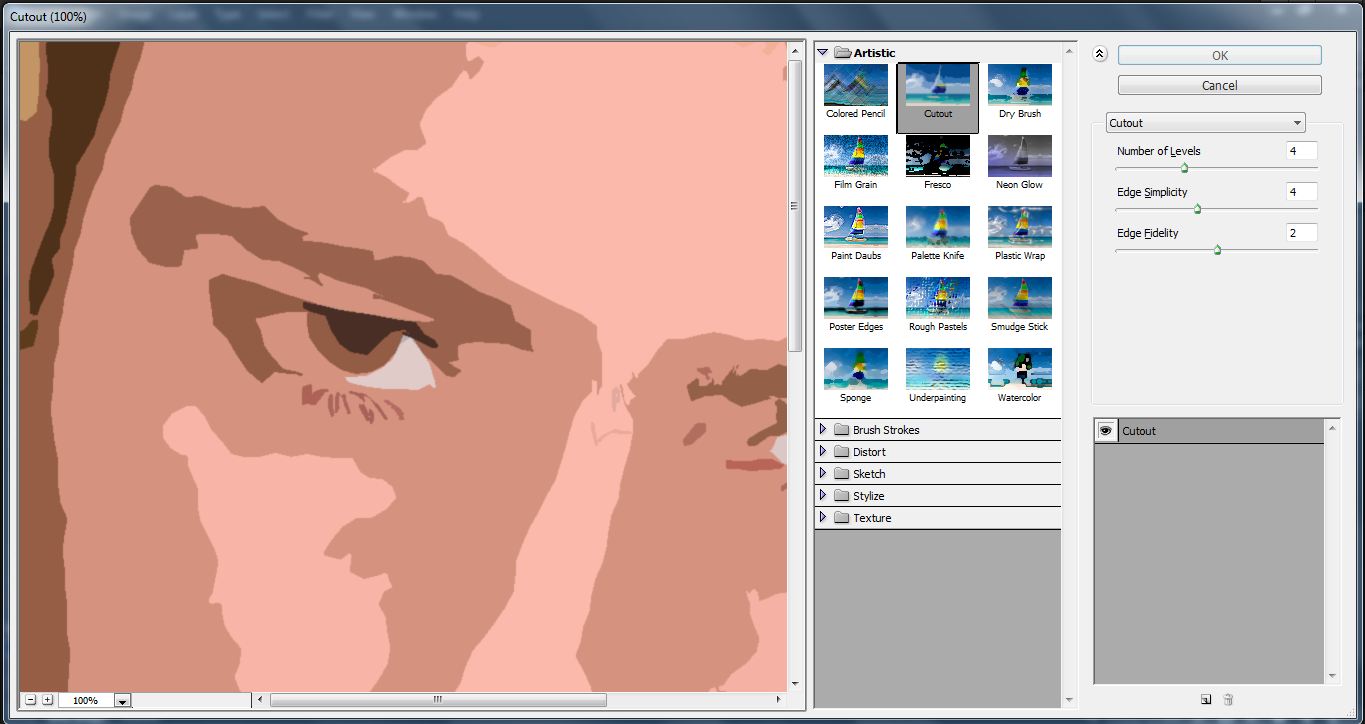Edit the Number of Levels value field
This screenshot has height=724, width=1365.
pyautogui.click(x=1301, y=151)
